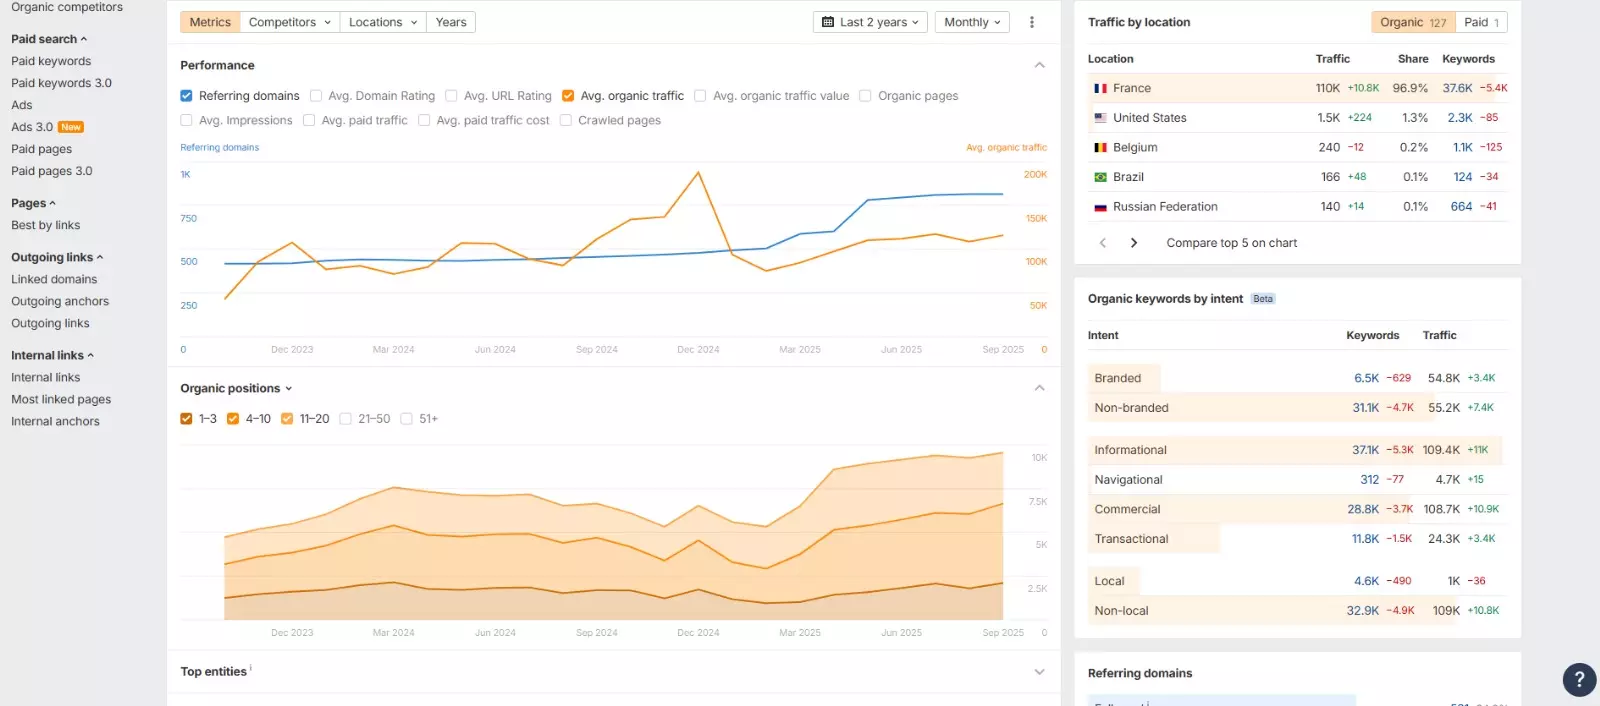Expand the Top entities section

point(1039,672)
